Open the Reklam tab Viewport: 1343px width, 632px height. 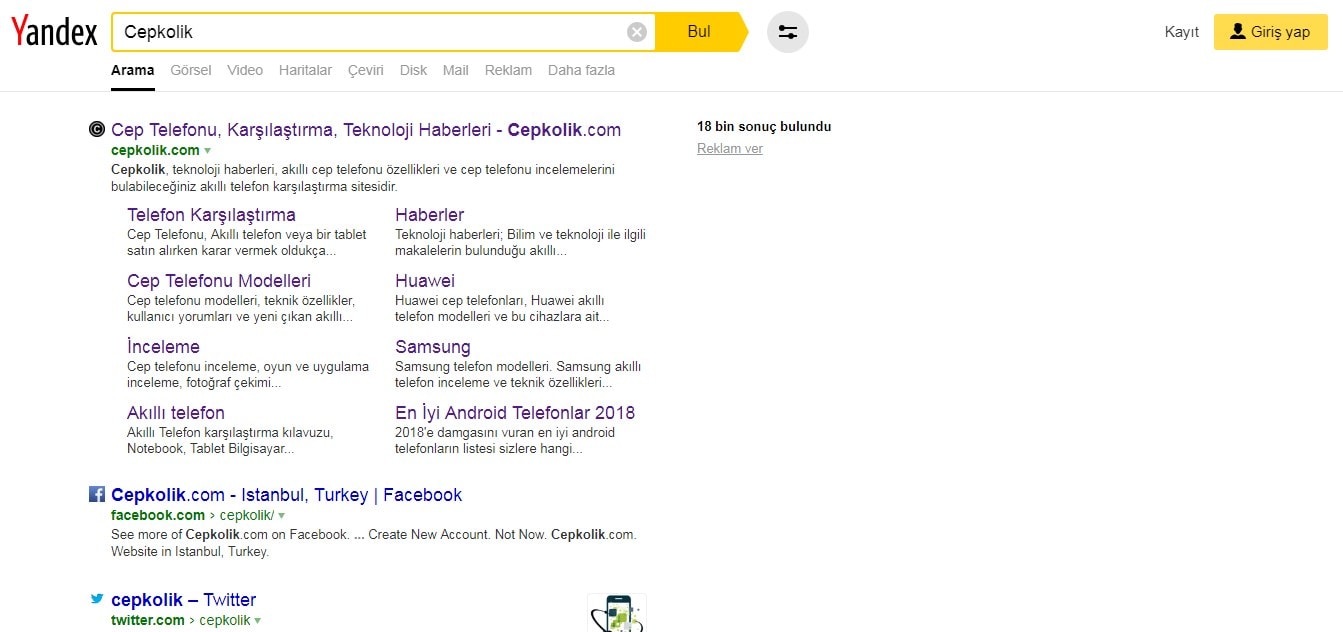click(x=508, y=70)
